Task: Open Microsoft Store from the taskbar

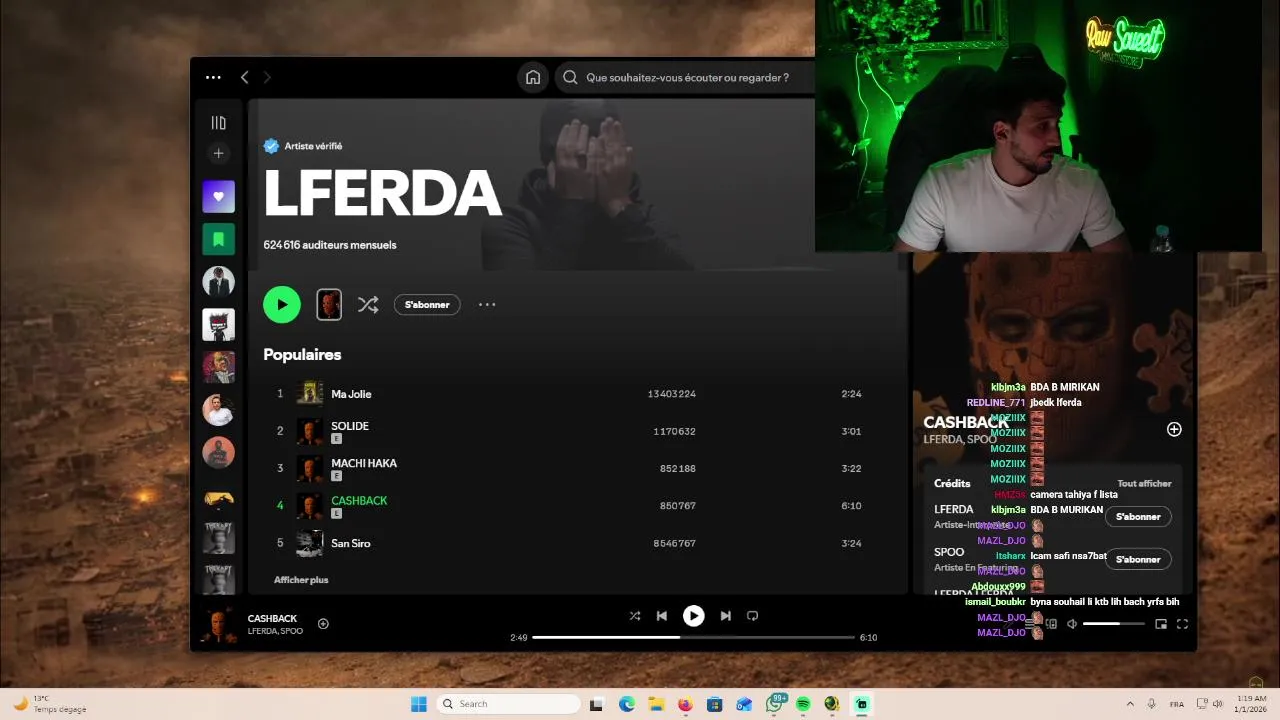Action: 714,704
